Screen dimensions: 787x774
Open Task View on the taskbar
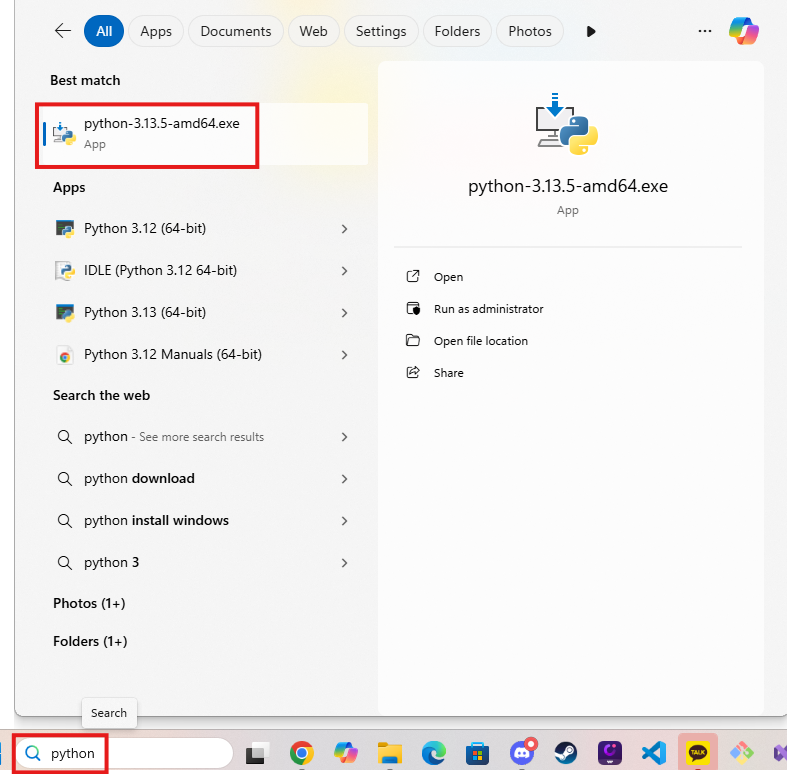257,753
